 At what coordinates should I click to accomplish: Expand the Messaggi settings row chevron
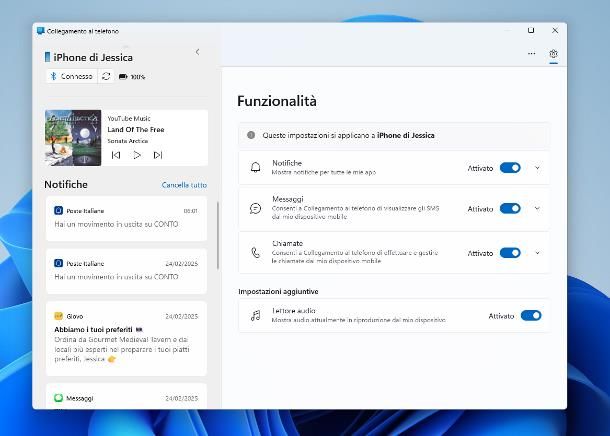tap(537, 208)
